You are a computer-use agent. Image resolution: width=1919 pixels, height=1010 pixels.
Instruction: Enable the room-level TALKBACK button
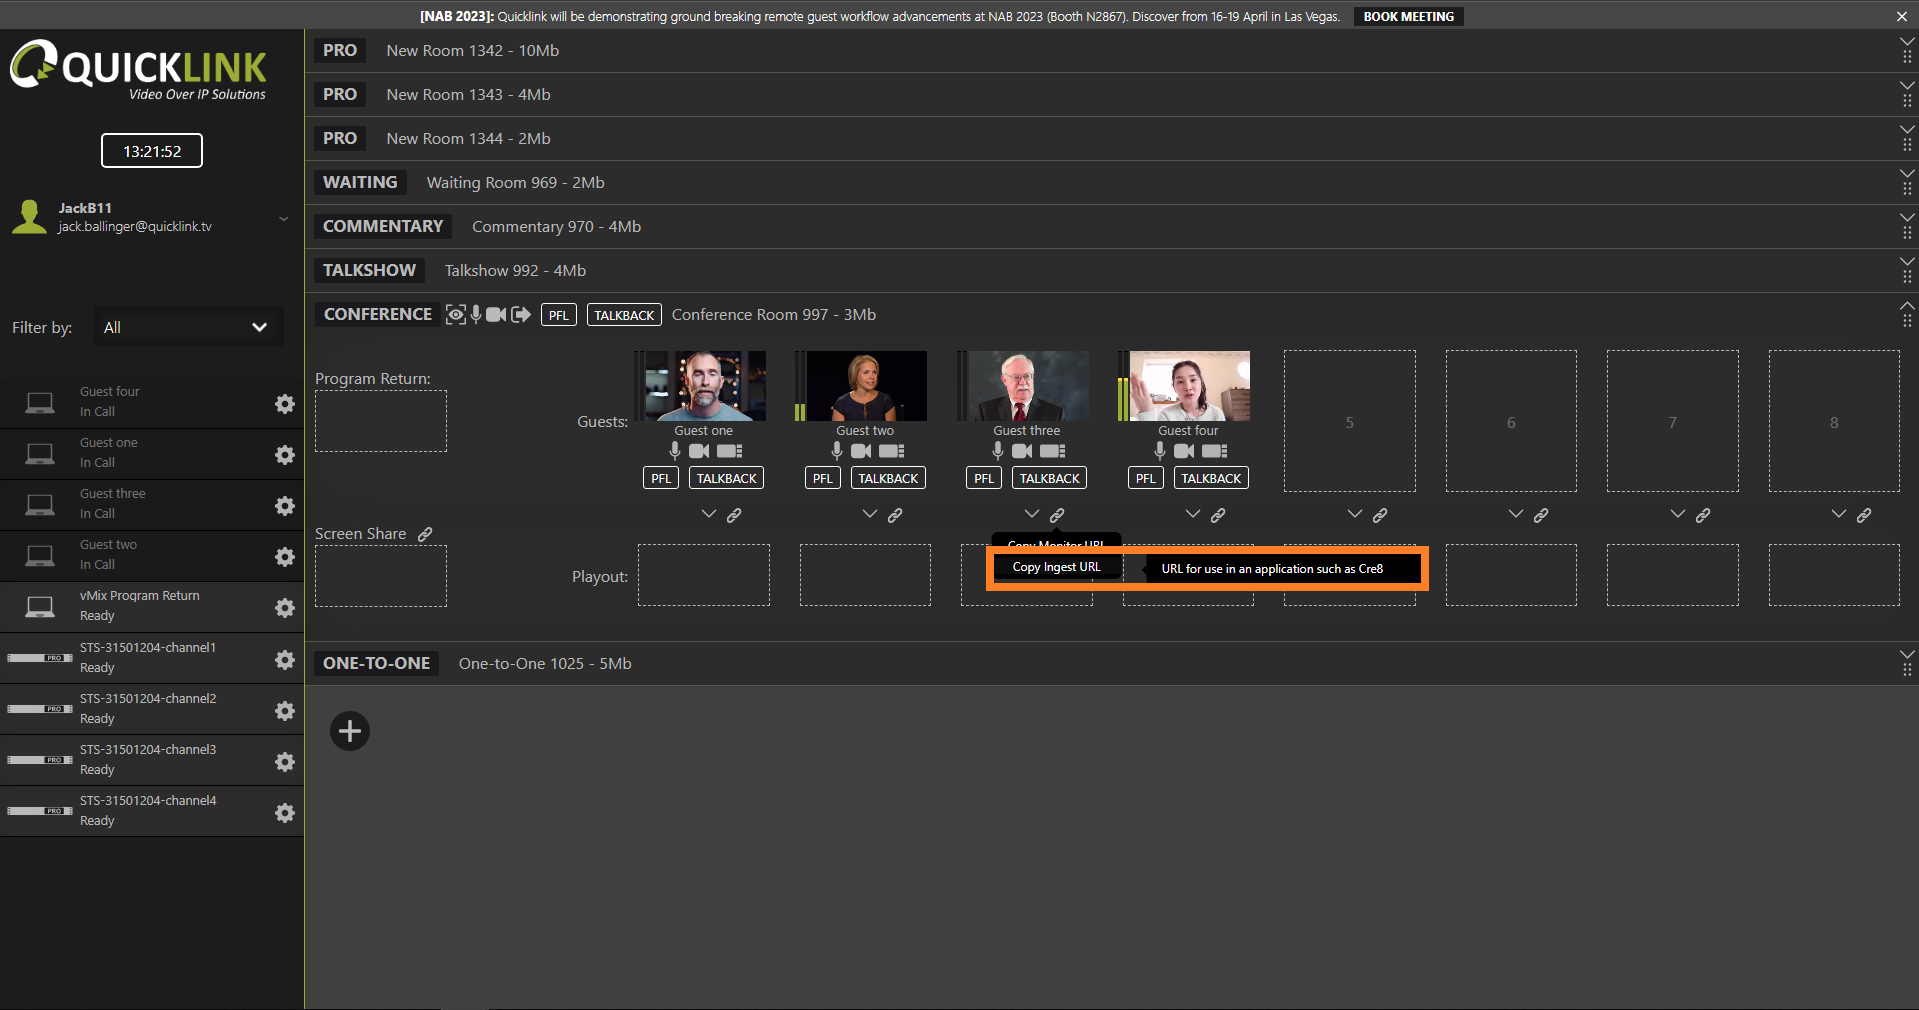(624, 315)
